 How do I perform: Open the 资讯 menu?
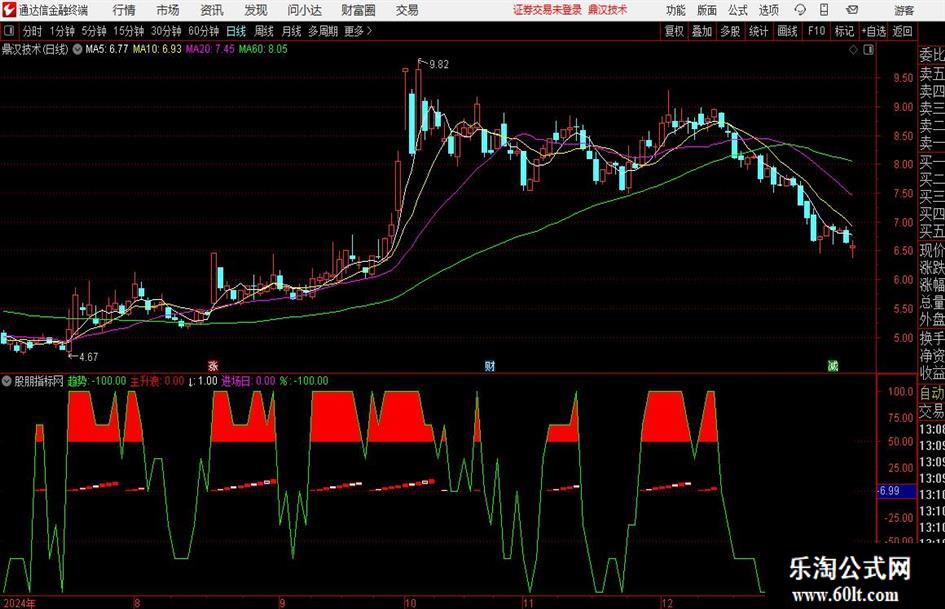click(x=212, y=10)
